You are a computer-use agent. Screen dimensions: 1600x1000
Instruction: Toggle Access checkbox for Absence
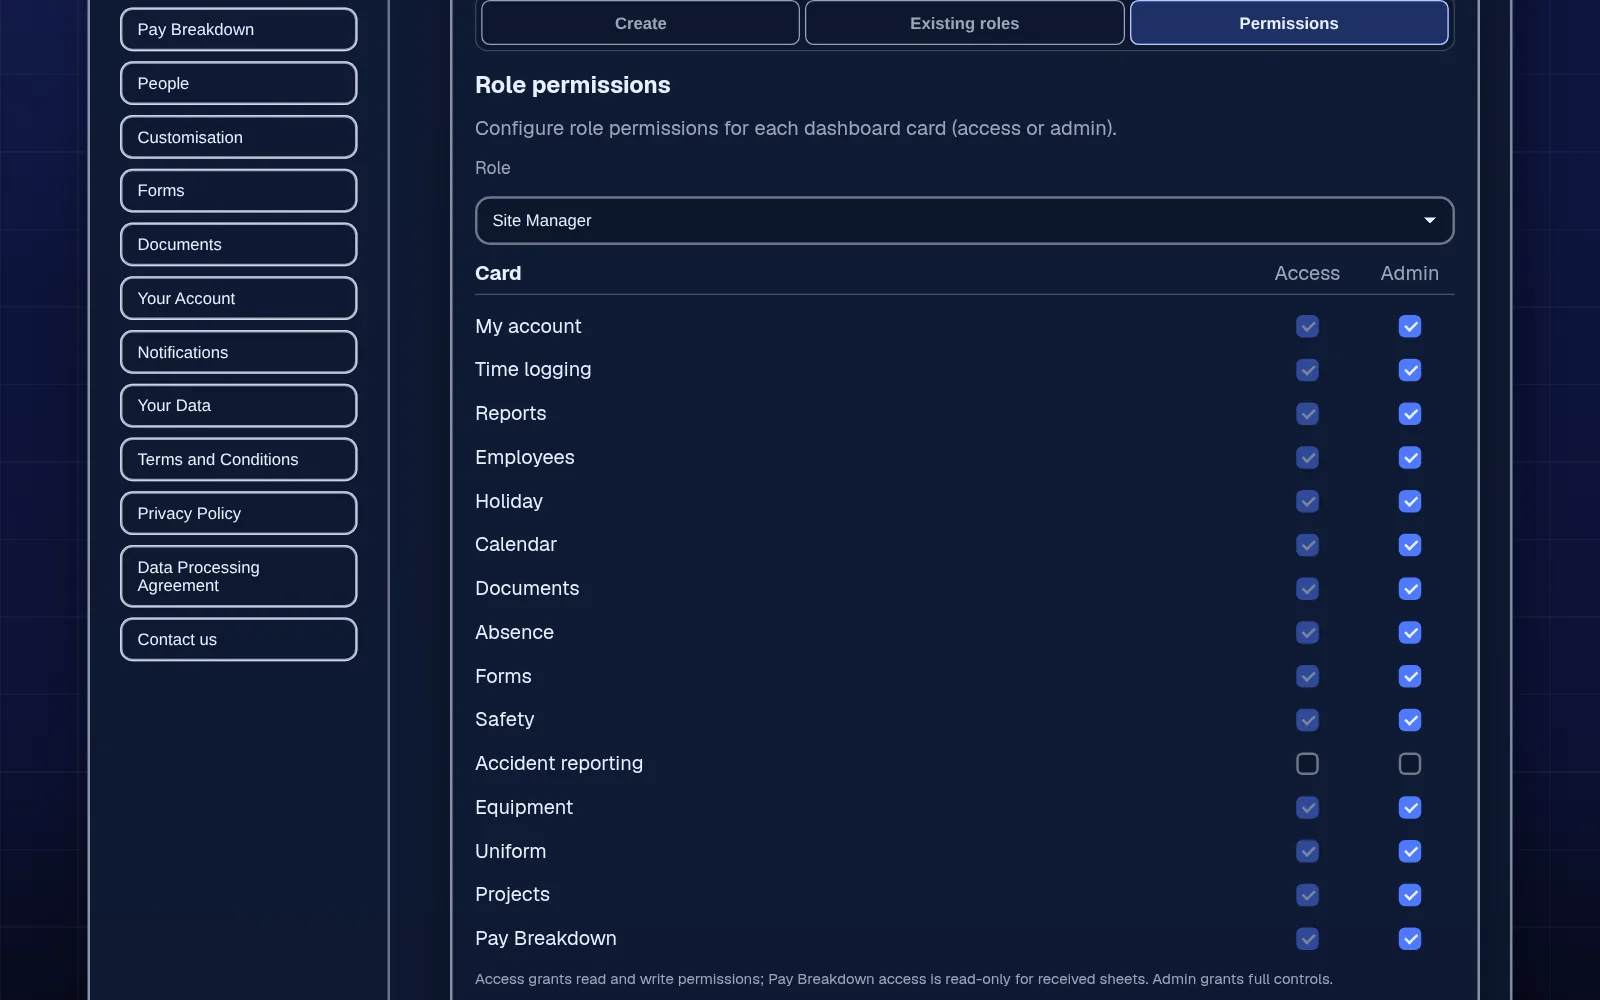point(1307,632)
